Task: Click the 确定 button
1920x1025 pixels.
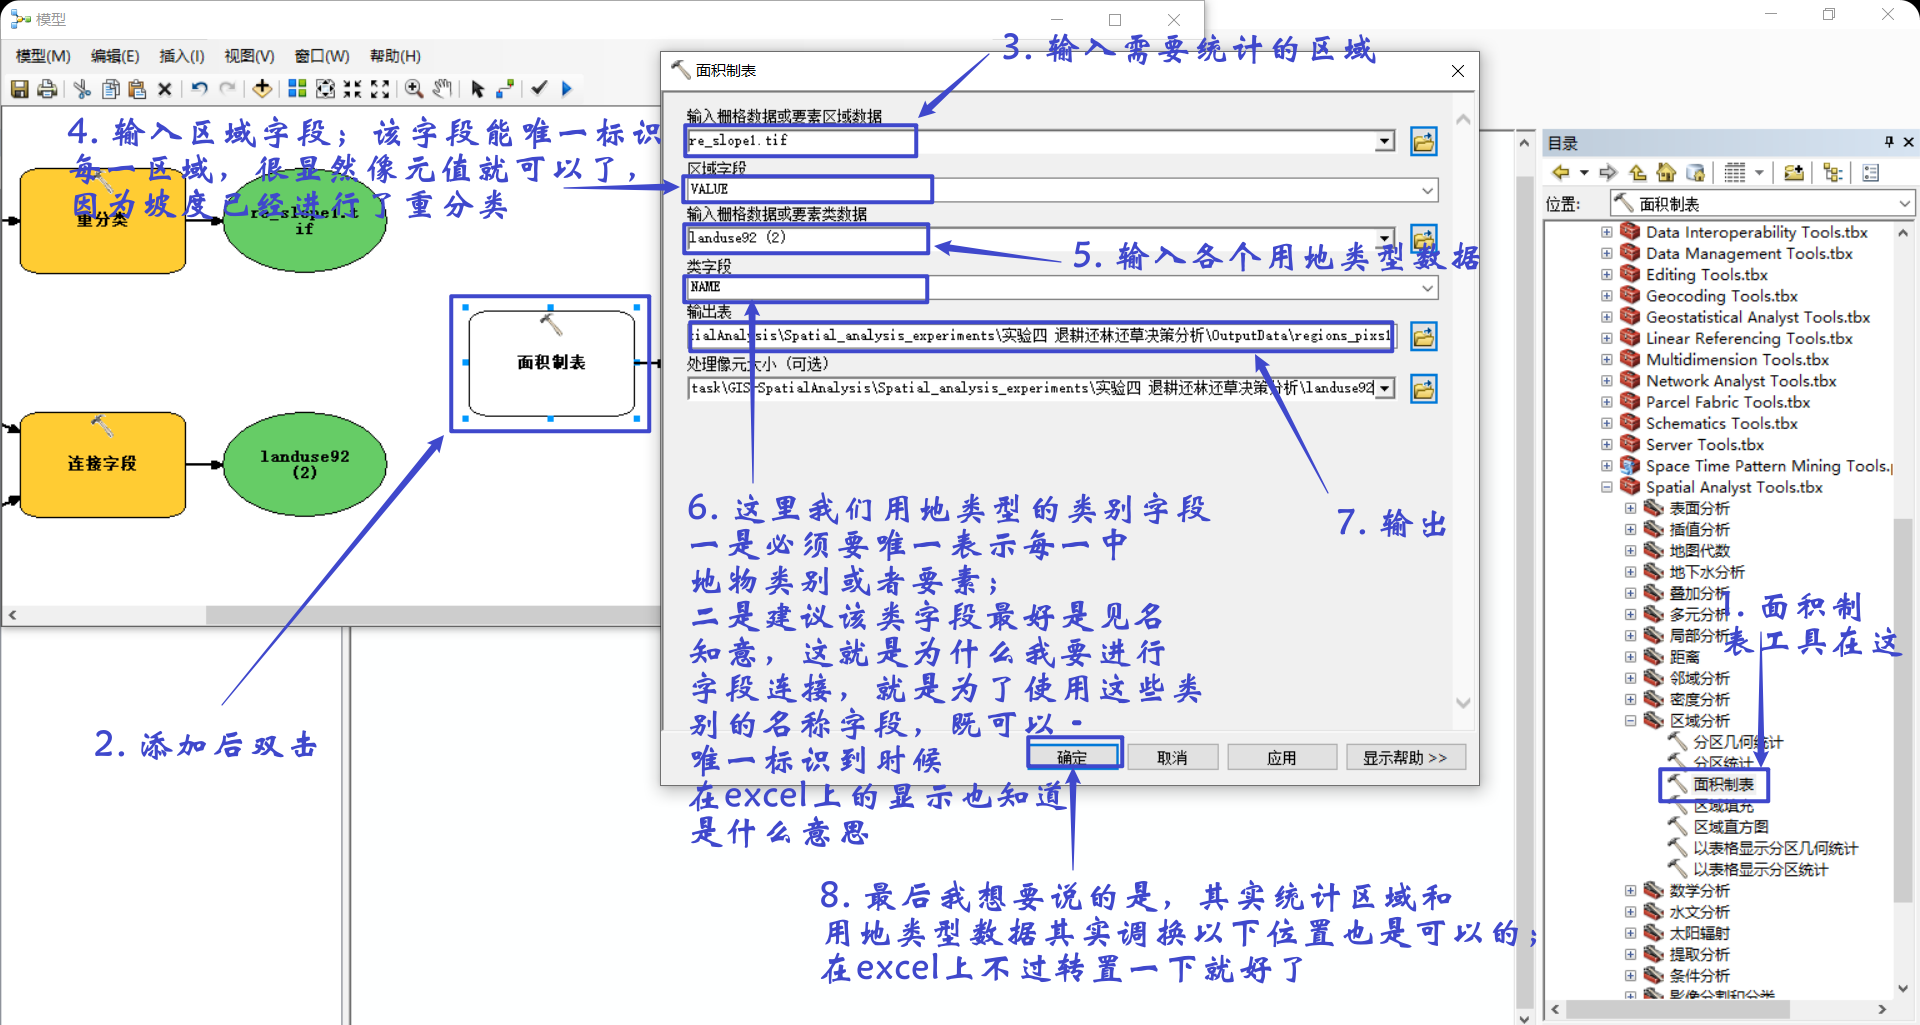Action: coord(1072,757)
